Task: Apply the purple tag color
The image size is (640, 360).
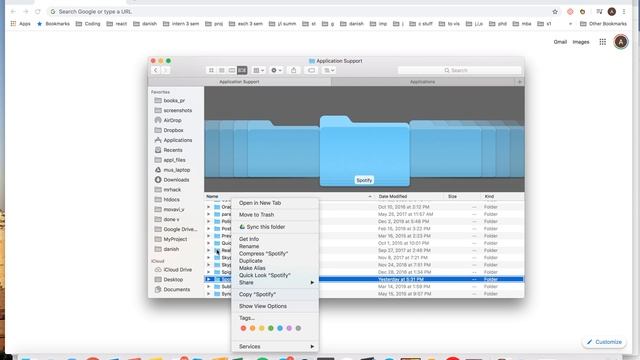Action: [289, 328]
